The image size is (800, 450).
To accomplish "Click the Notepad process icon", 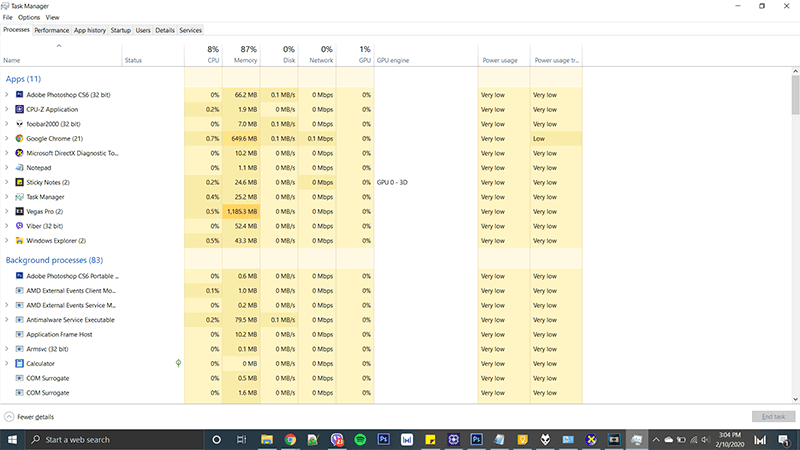I will pyautogui.click(x=19, y=167).
